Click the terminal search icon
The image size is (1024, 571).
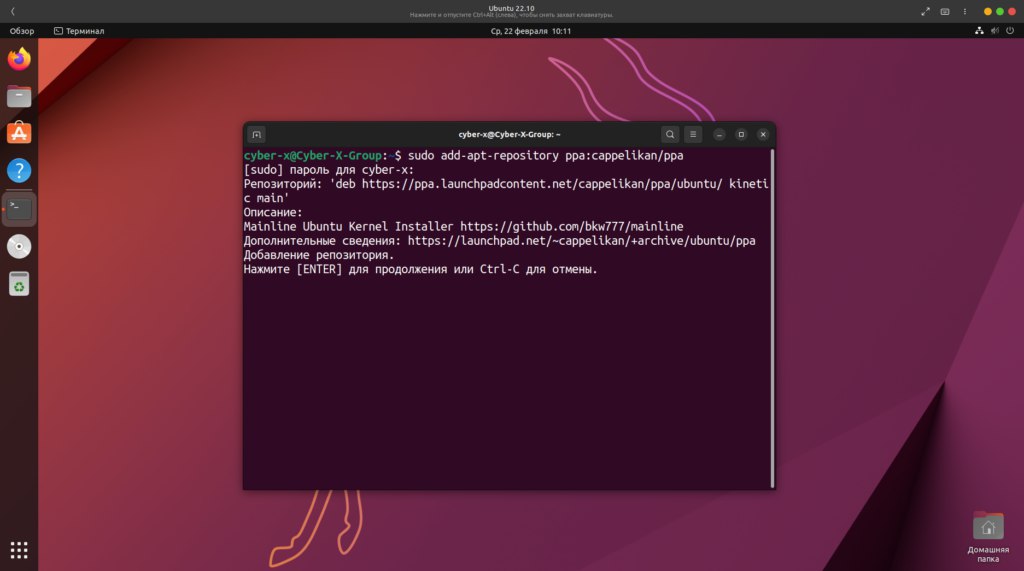point(670,134)
